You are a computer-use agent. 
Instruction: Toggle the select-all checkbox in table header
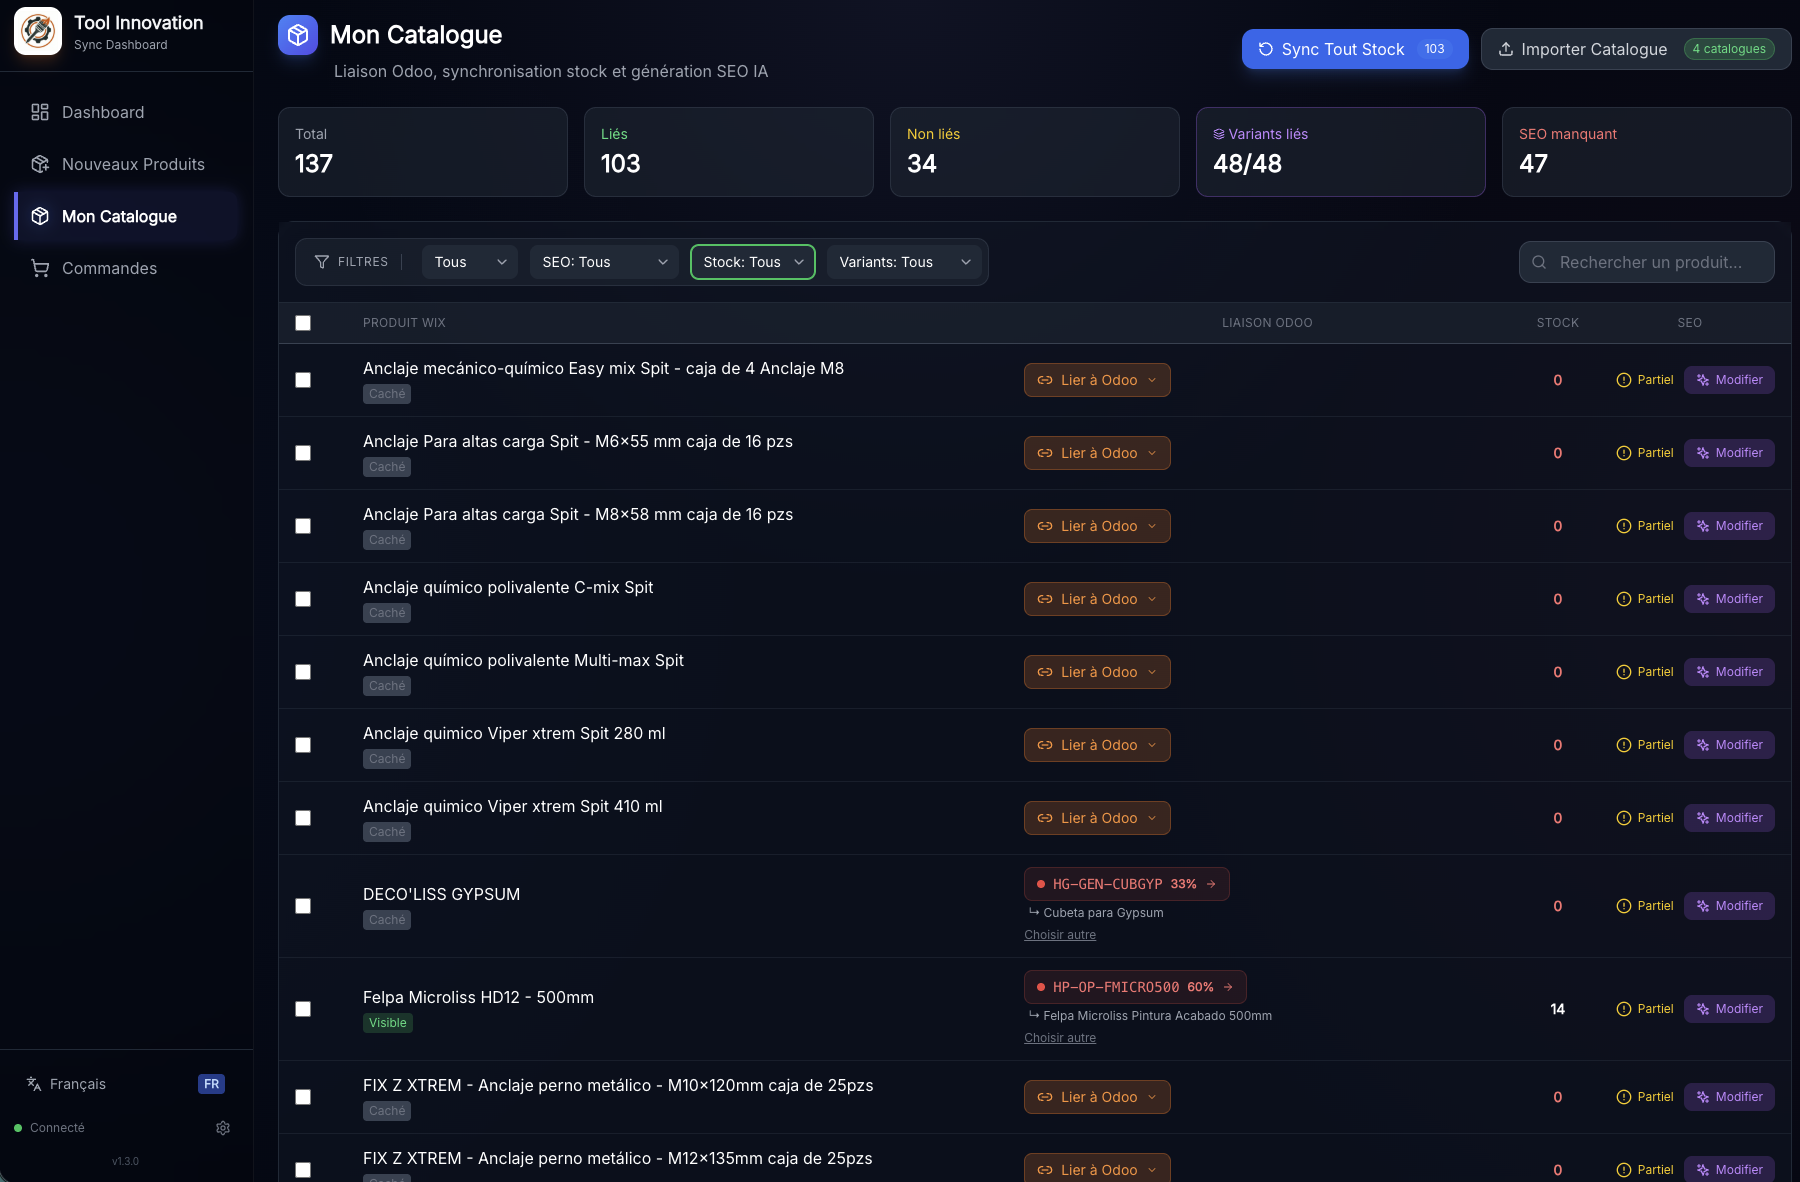click(x=303, y=323)
